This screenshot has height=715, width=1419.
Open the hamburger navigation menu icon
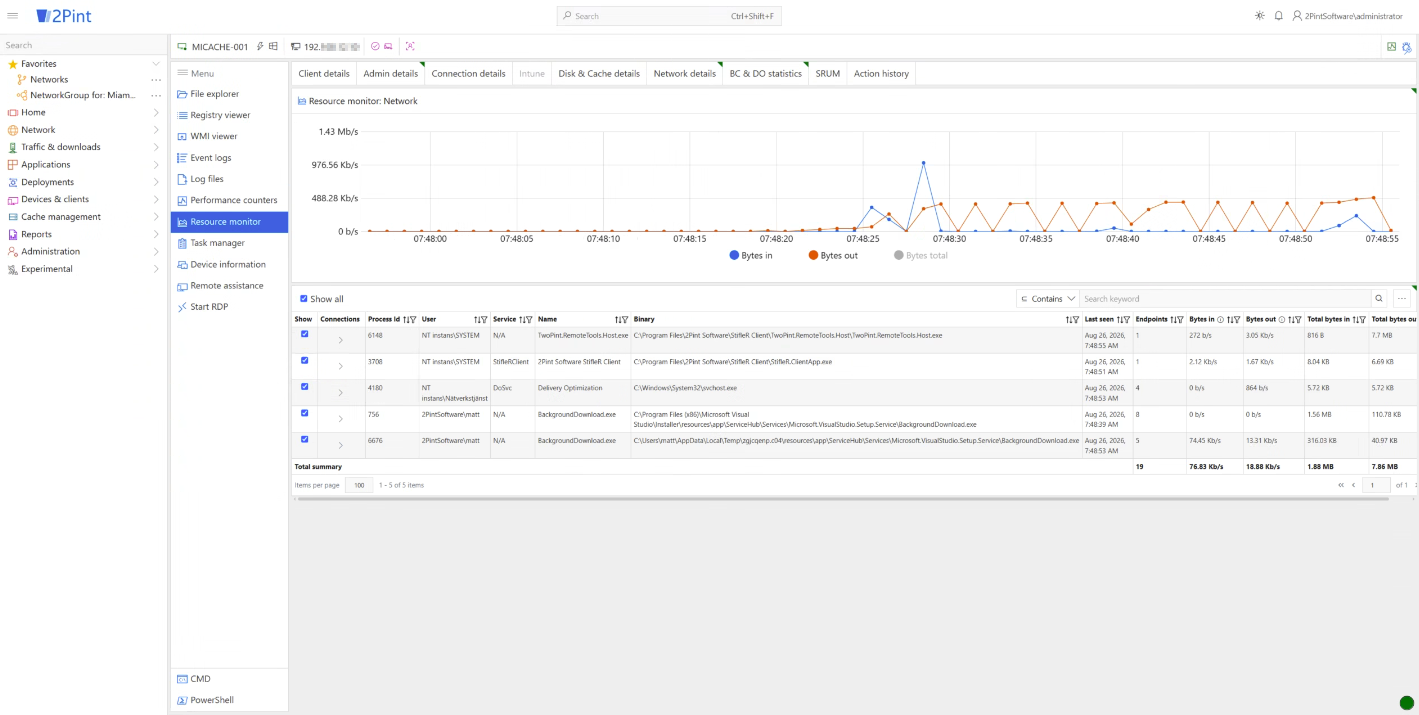tap(12, 15)
